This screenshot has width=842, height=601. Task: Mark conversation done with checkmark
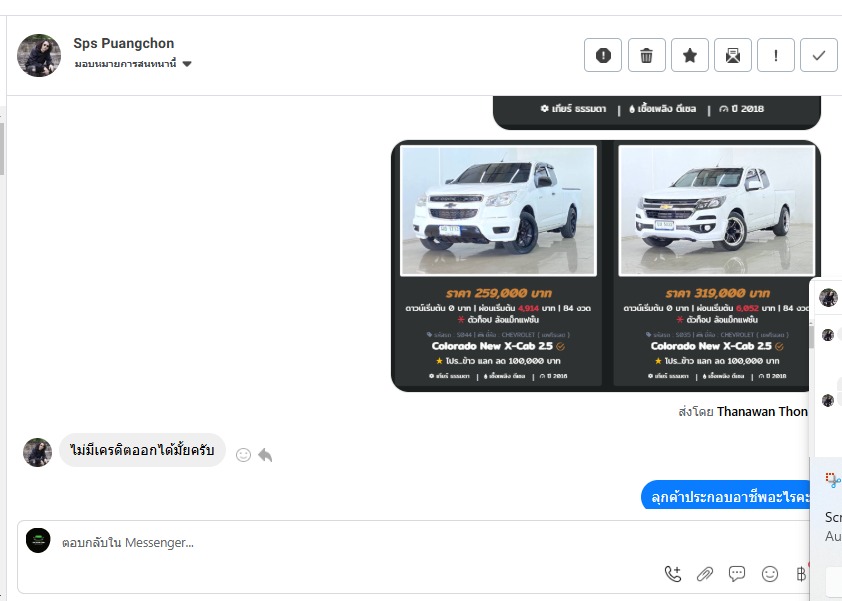(818, 55)
